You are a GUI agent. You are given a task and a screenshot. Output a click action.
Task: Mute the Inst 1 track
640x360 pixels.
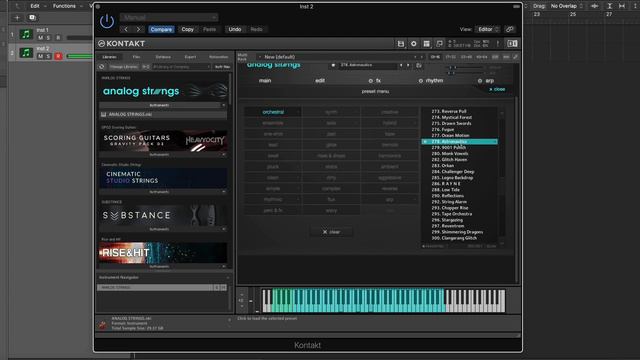pyautogui.click(x=40, y=38)
